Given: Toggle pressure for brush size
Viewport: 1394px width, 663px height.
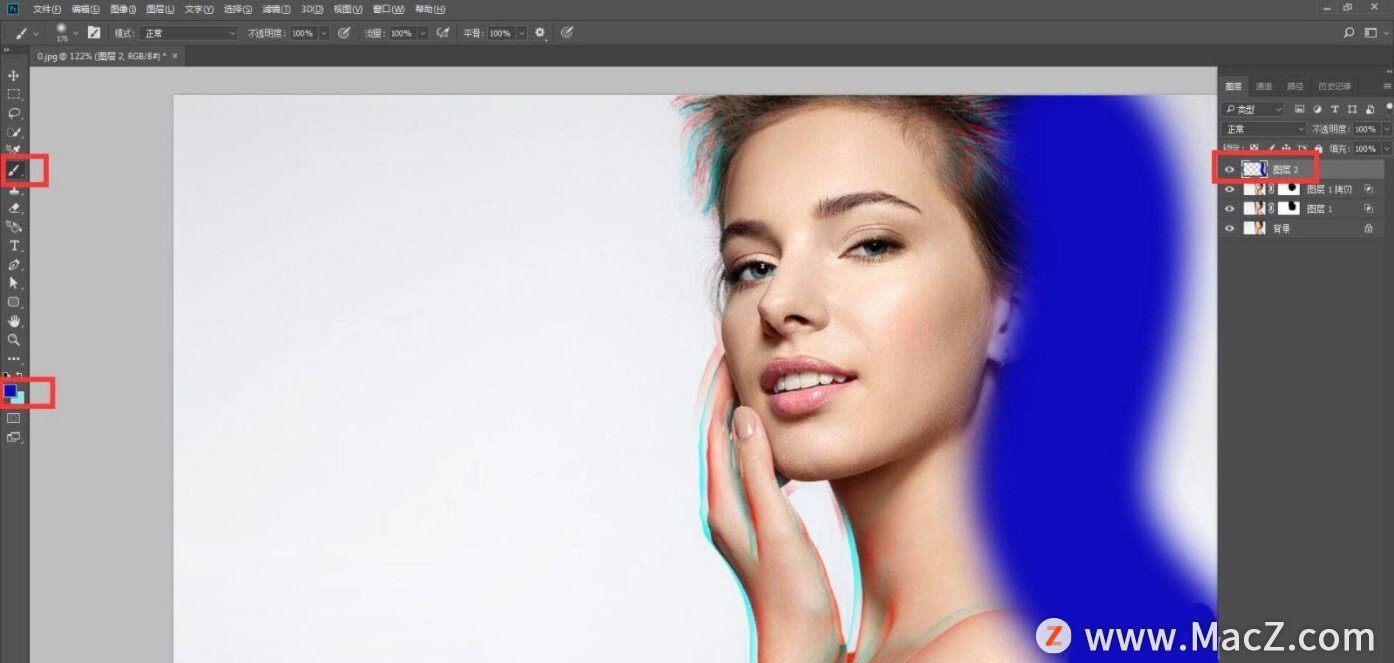Looking at the screenshot, I should (x=567, y=33).
